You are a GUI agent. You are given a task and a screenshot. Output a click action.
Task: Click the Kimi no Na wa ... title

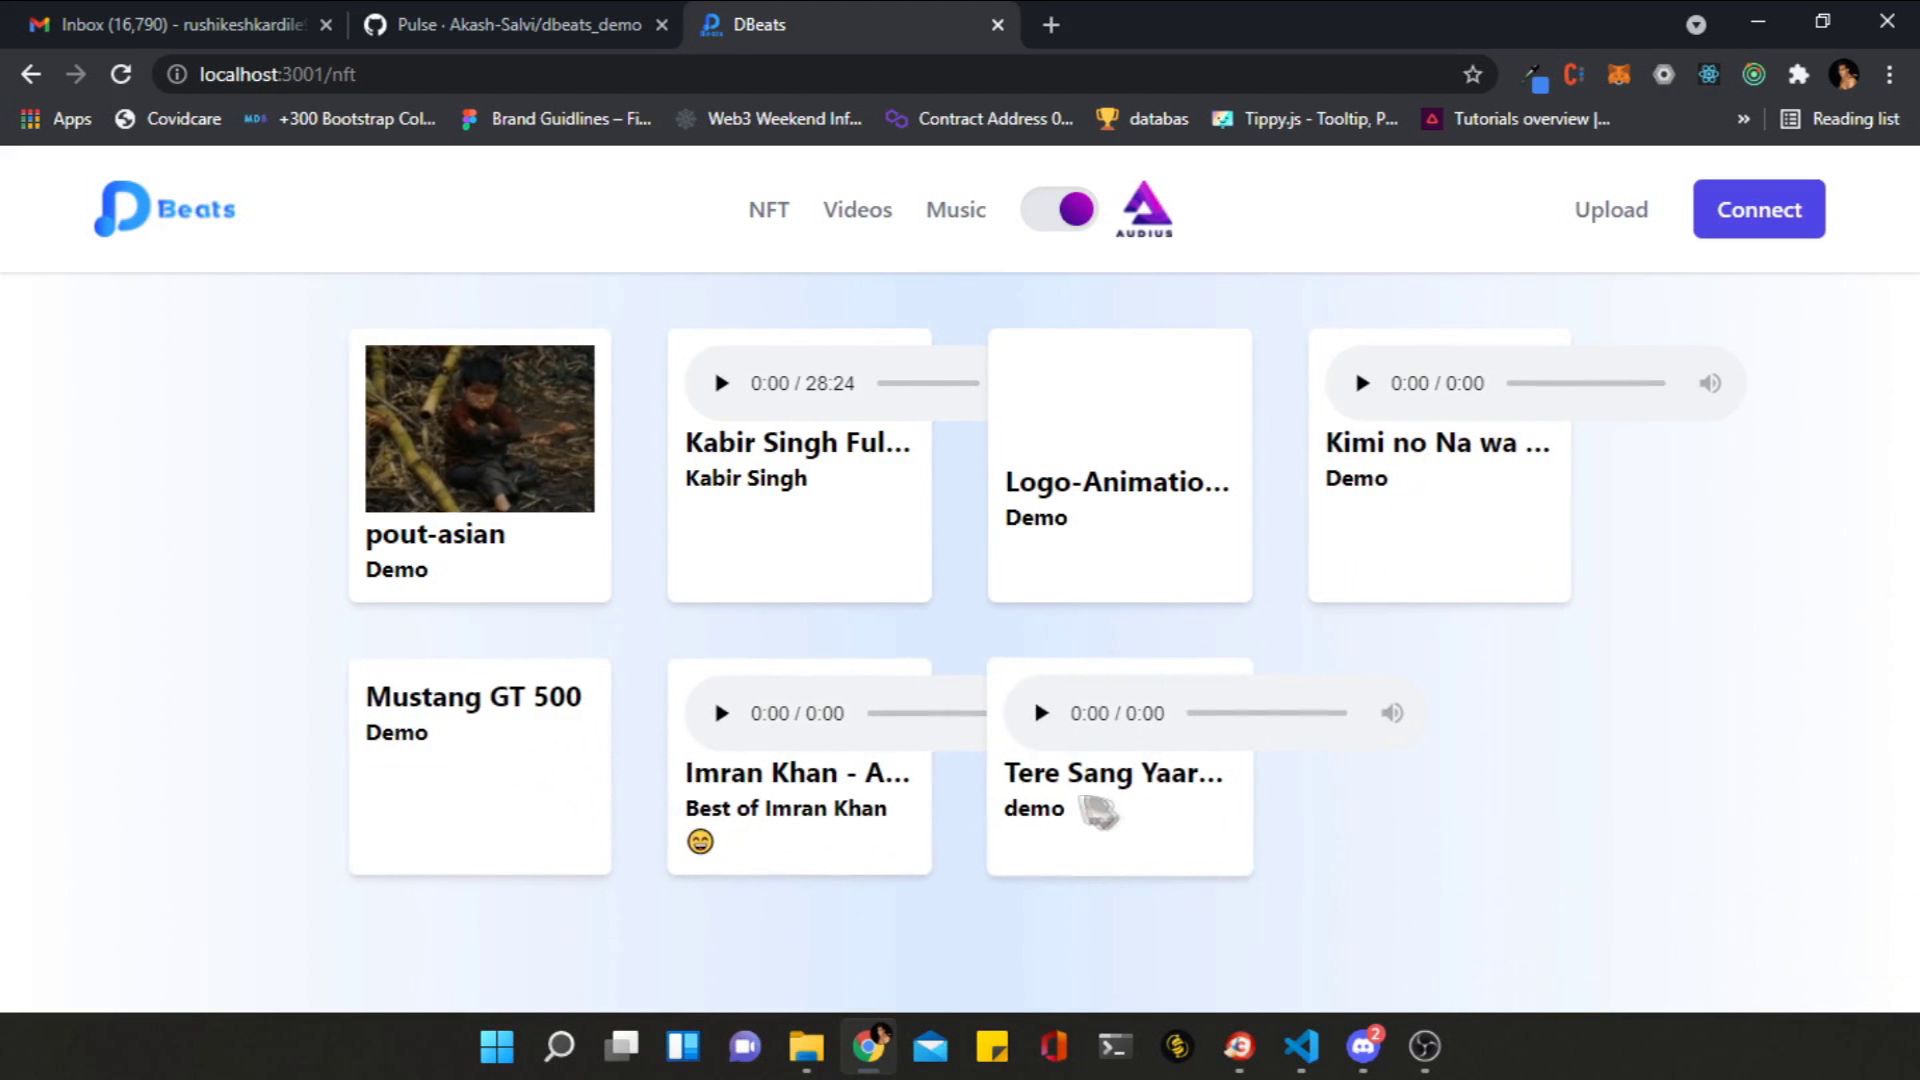pyautogui.click(x=1438, y=442)
